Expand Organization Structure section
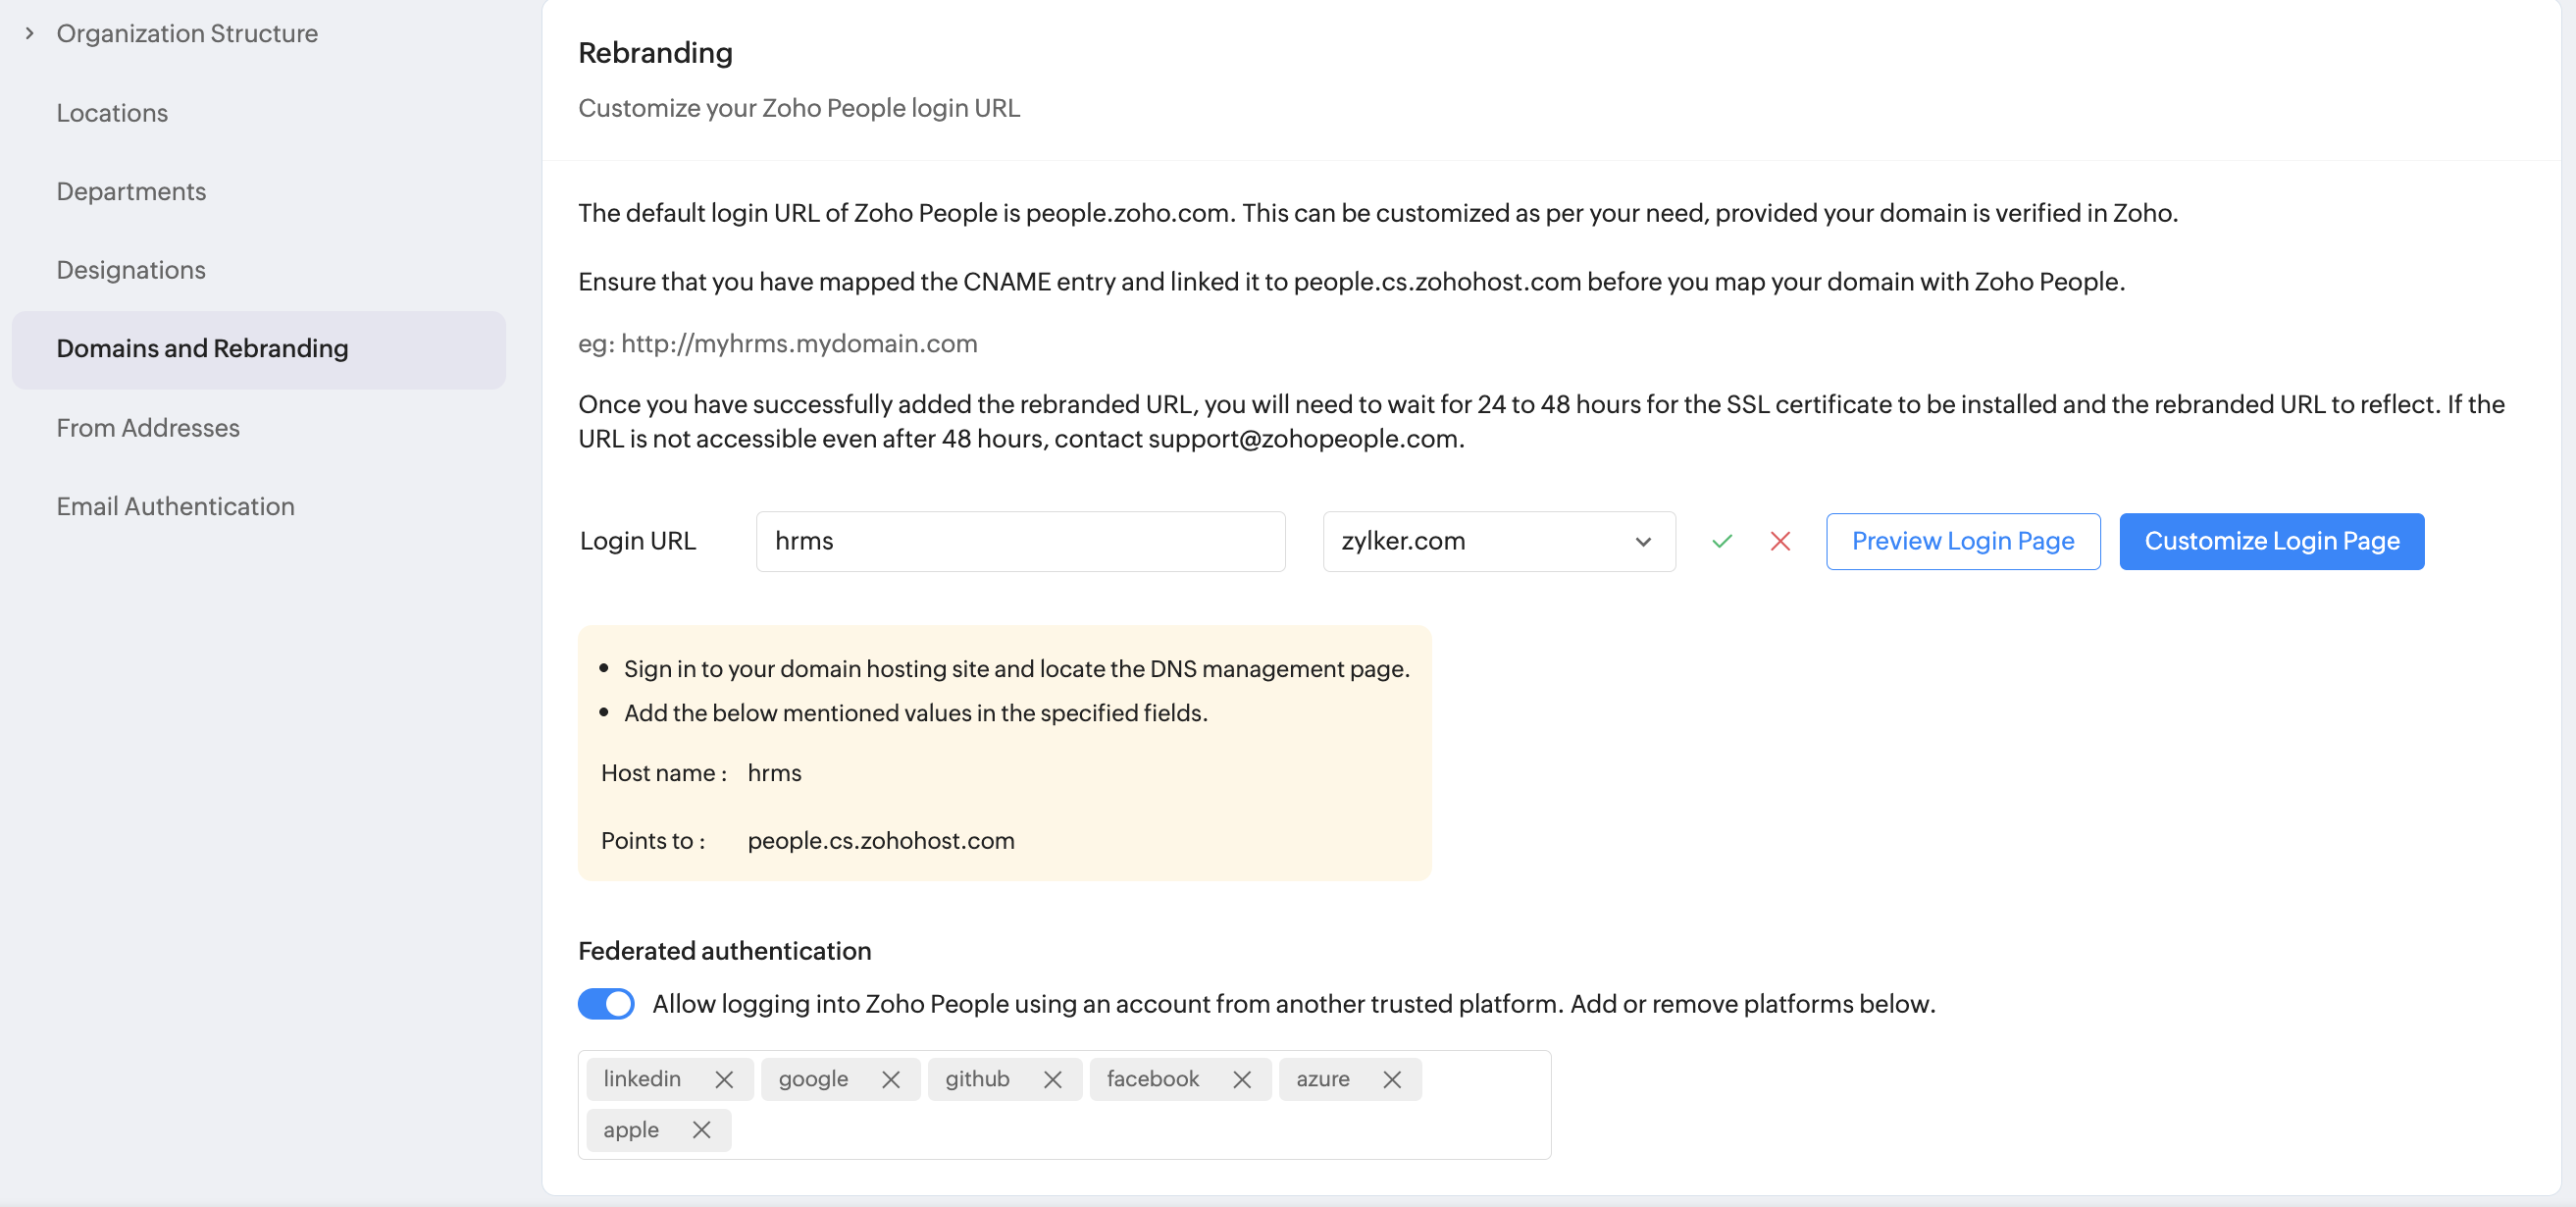Viewport: 2576px width, 1207px height. pos(30,33)
